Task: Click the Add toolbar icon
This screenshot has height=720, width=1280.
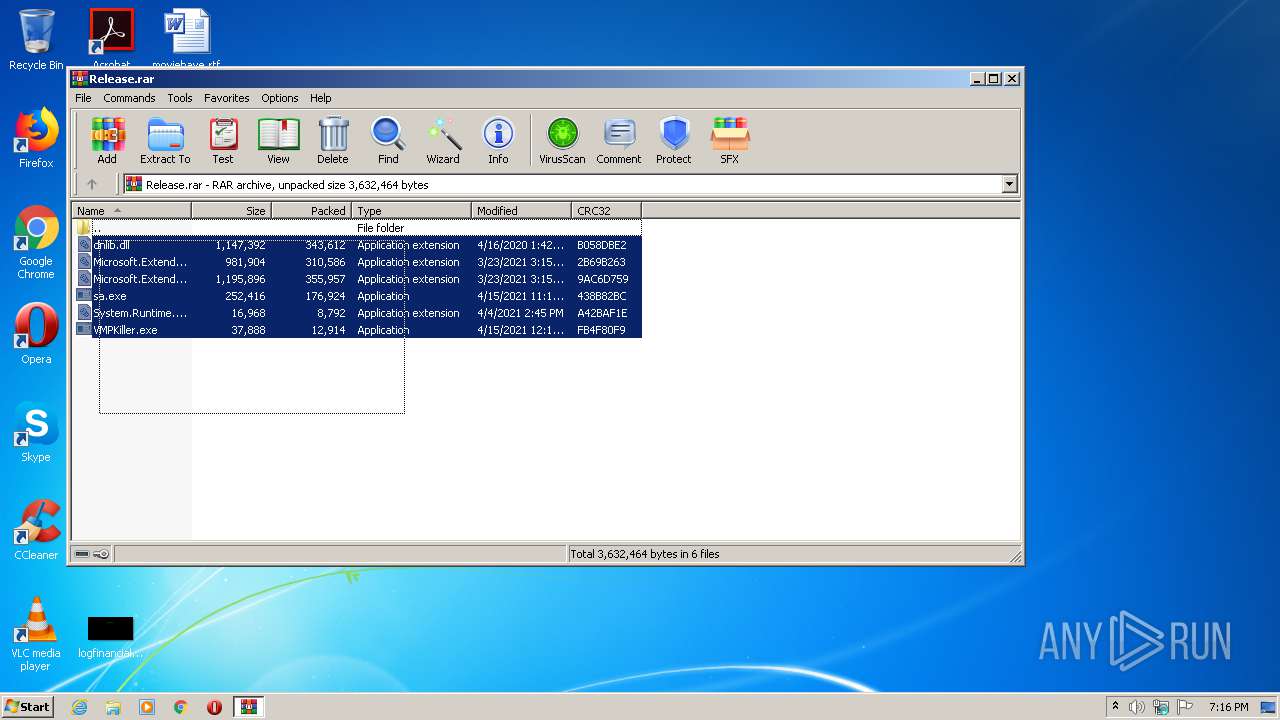Action: (107, 140)
